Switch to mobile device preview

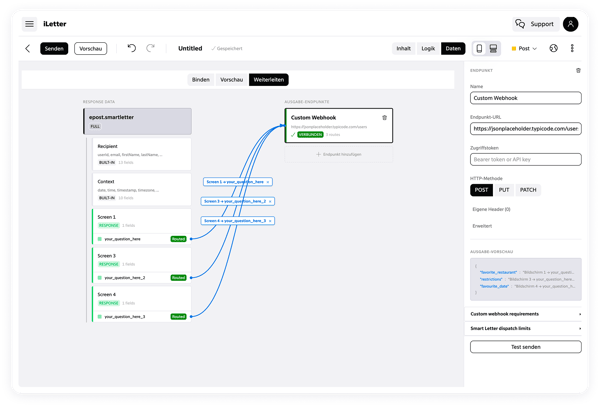point(479,49)
